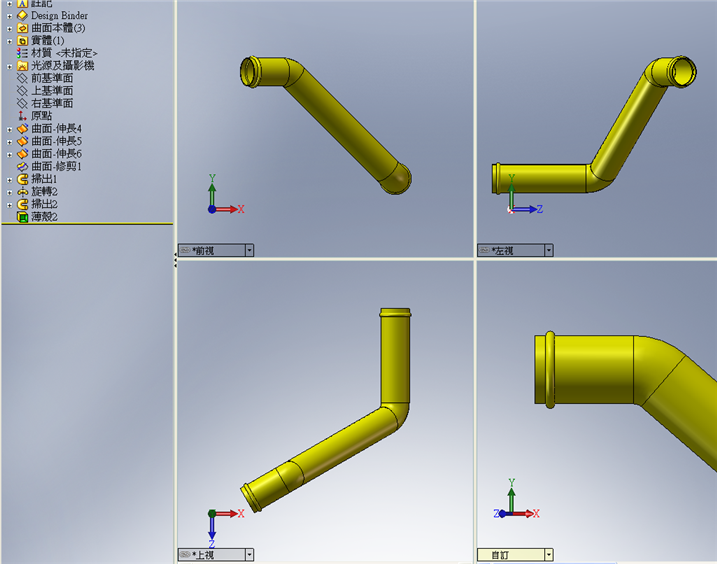Click the collapse arrows on the feature tree splitter

[x=175, y=261]
